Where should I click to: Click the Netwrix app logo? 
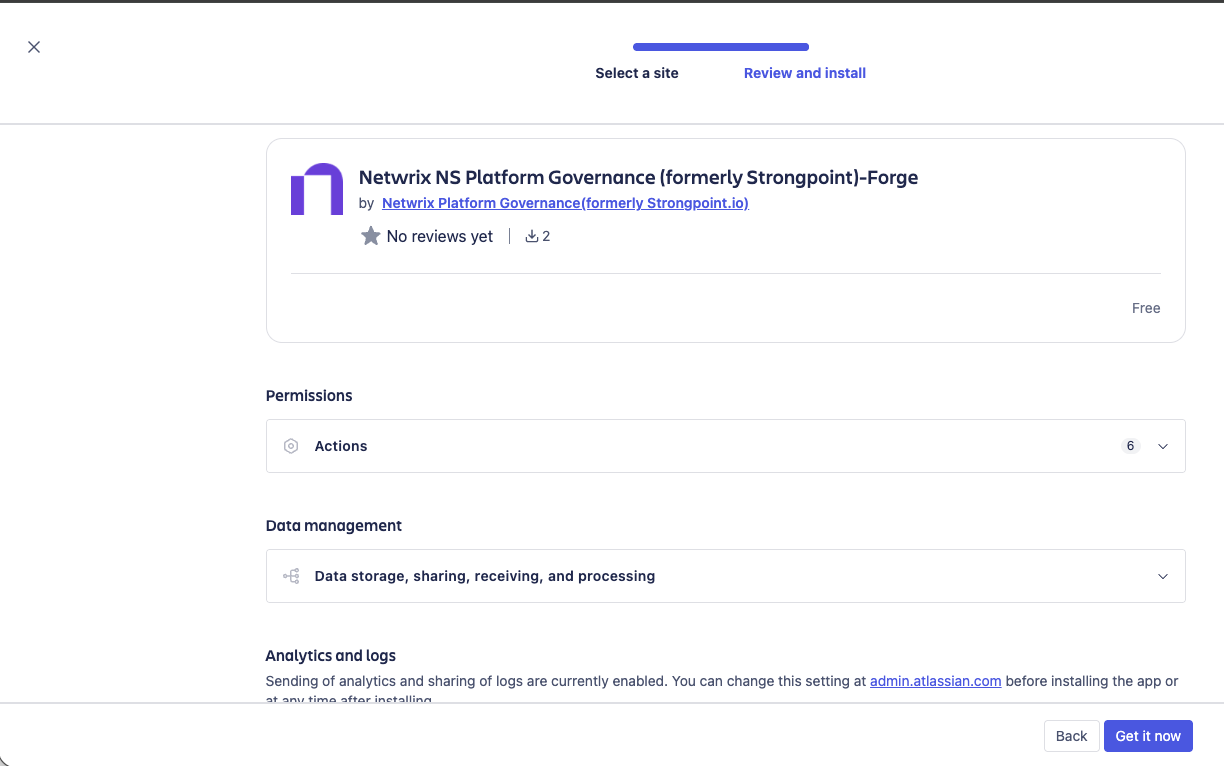316,189
